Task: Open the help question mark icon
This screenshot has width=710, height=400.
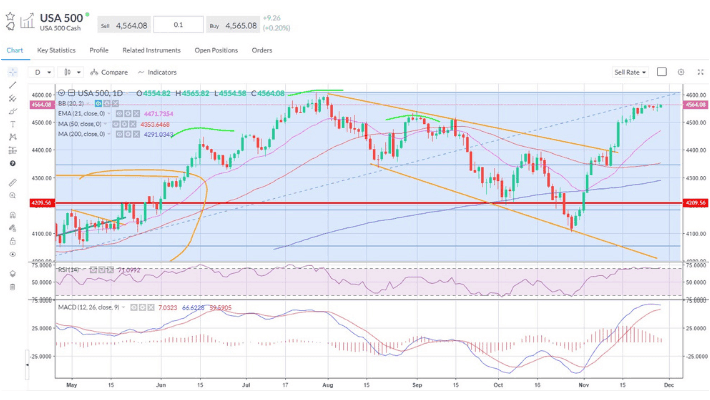Action: (12, 164)
